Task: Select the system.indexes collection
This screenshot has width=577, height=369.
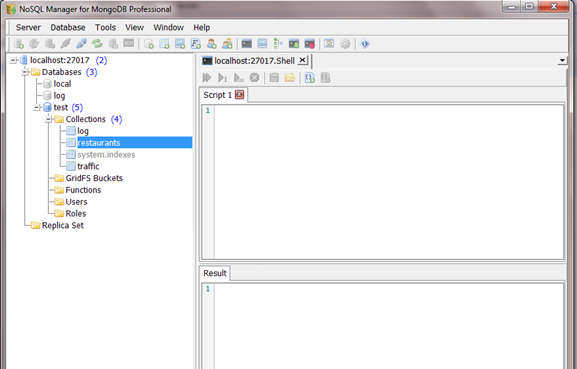Action: point(106,155)
